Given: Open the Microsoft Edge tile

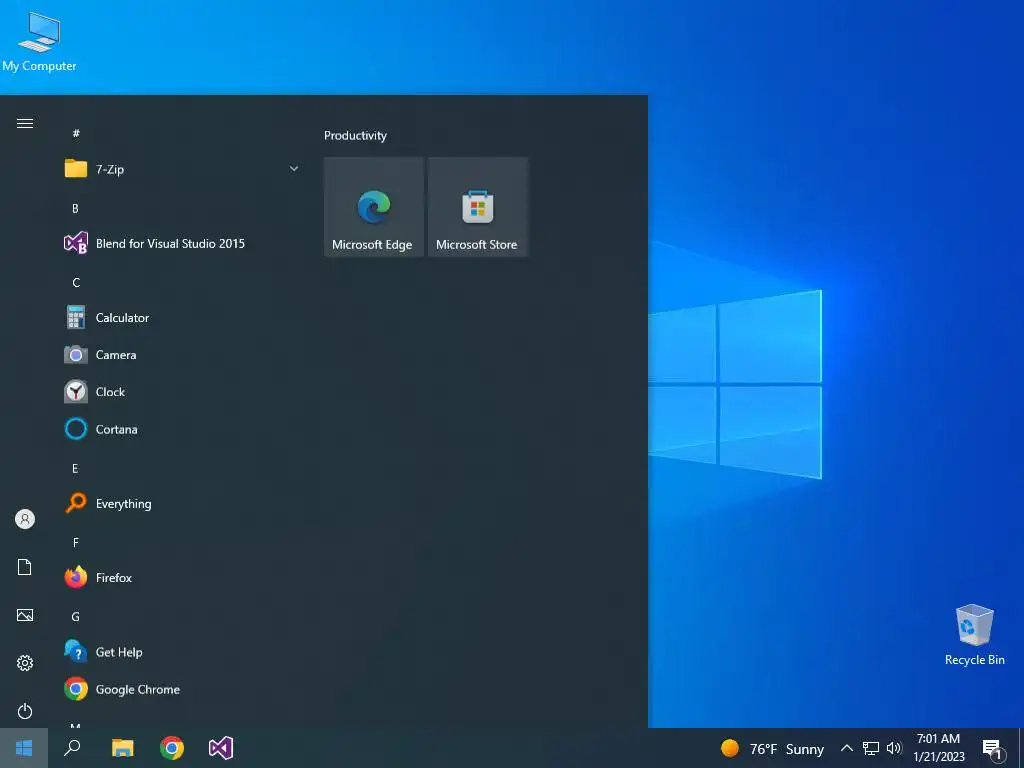Looking at the screenshot, I should click(x=374, y=207).
